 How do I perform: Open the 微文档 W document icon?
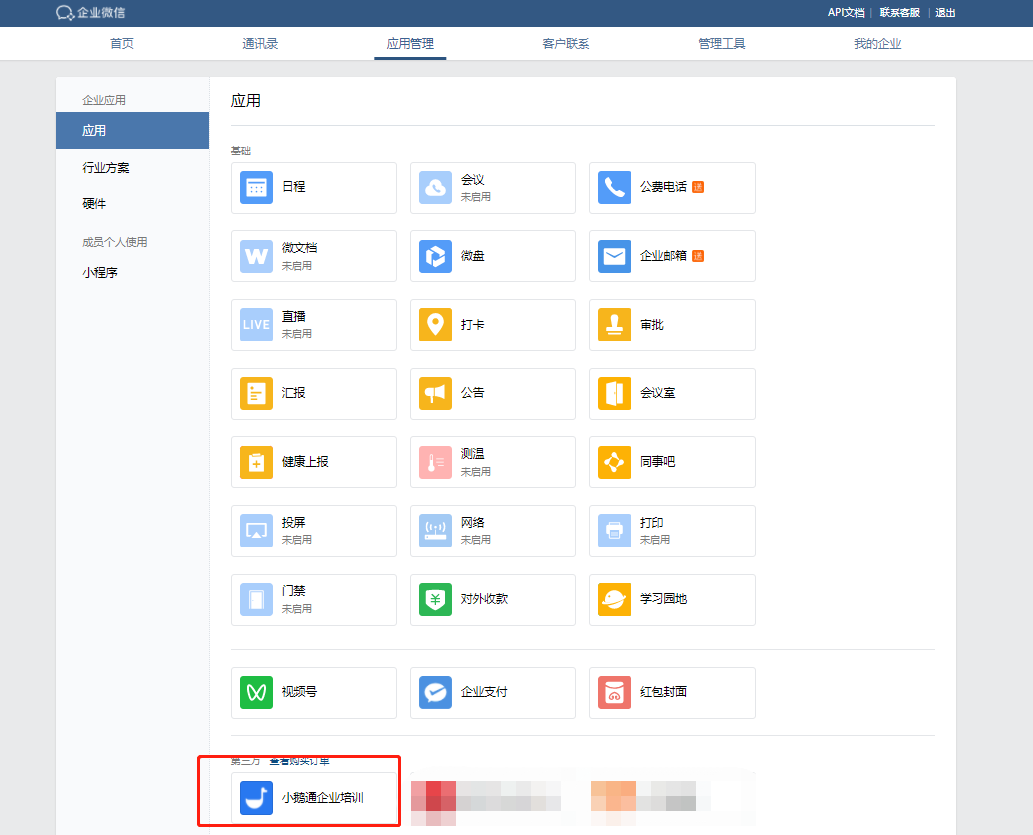pos(256,256)
